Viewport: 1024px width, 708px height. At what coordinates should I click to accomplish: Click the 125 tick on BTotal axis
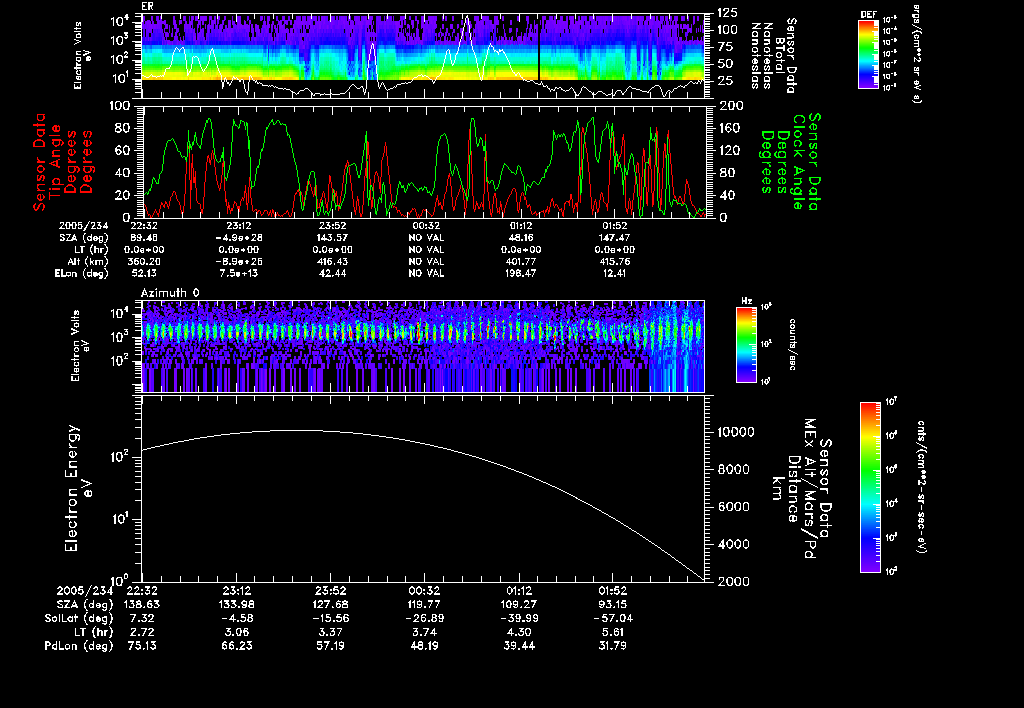(728, 12)
